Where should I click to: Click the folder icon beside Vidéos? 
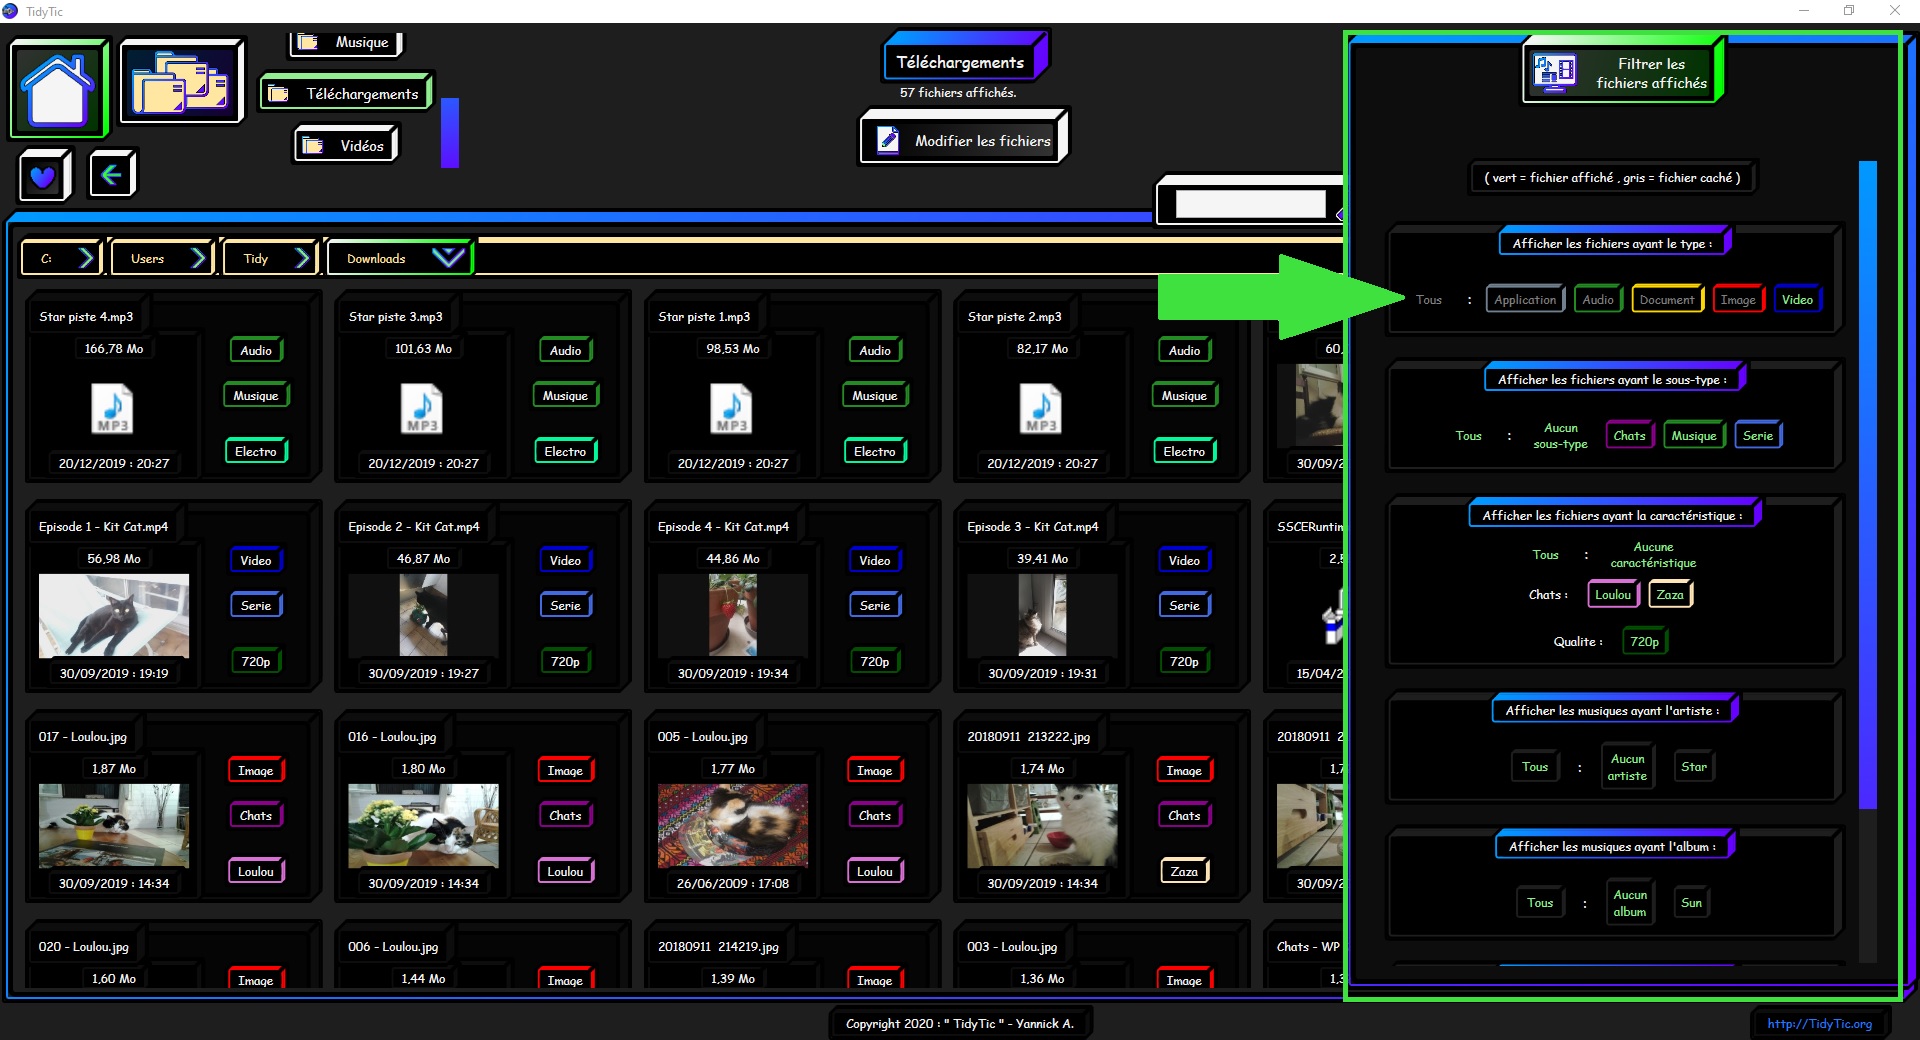click(312, 145)
